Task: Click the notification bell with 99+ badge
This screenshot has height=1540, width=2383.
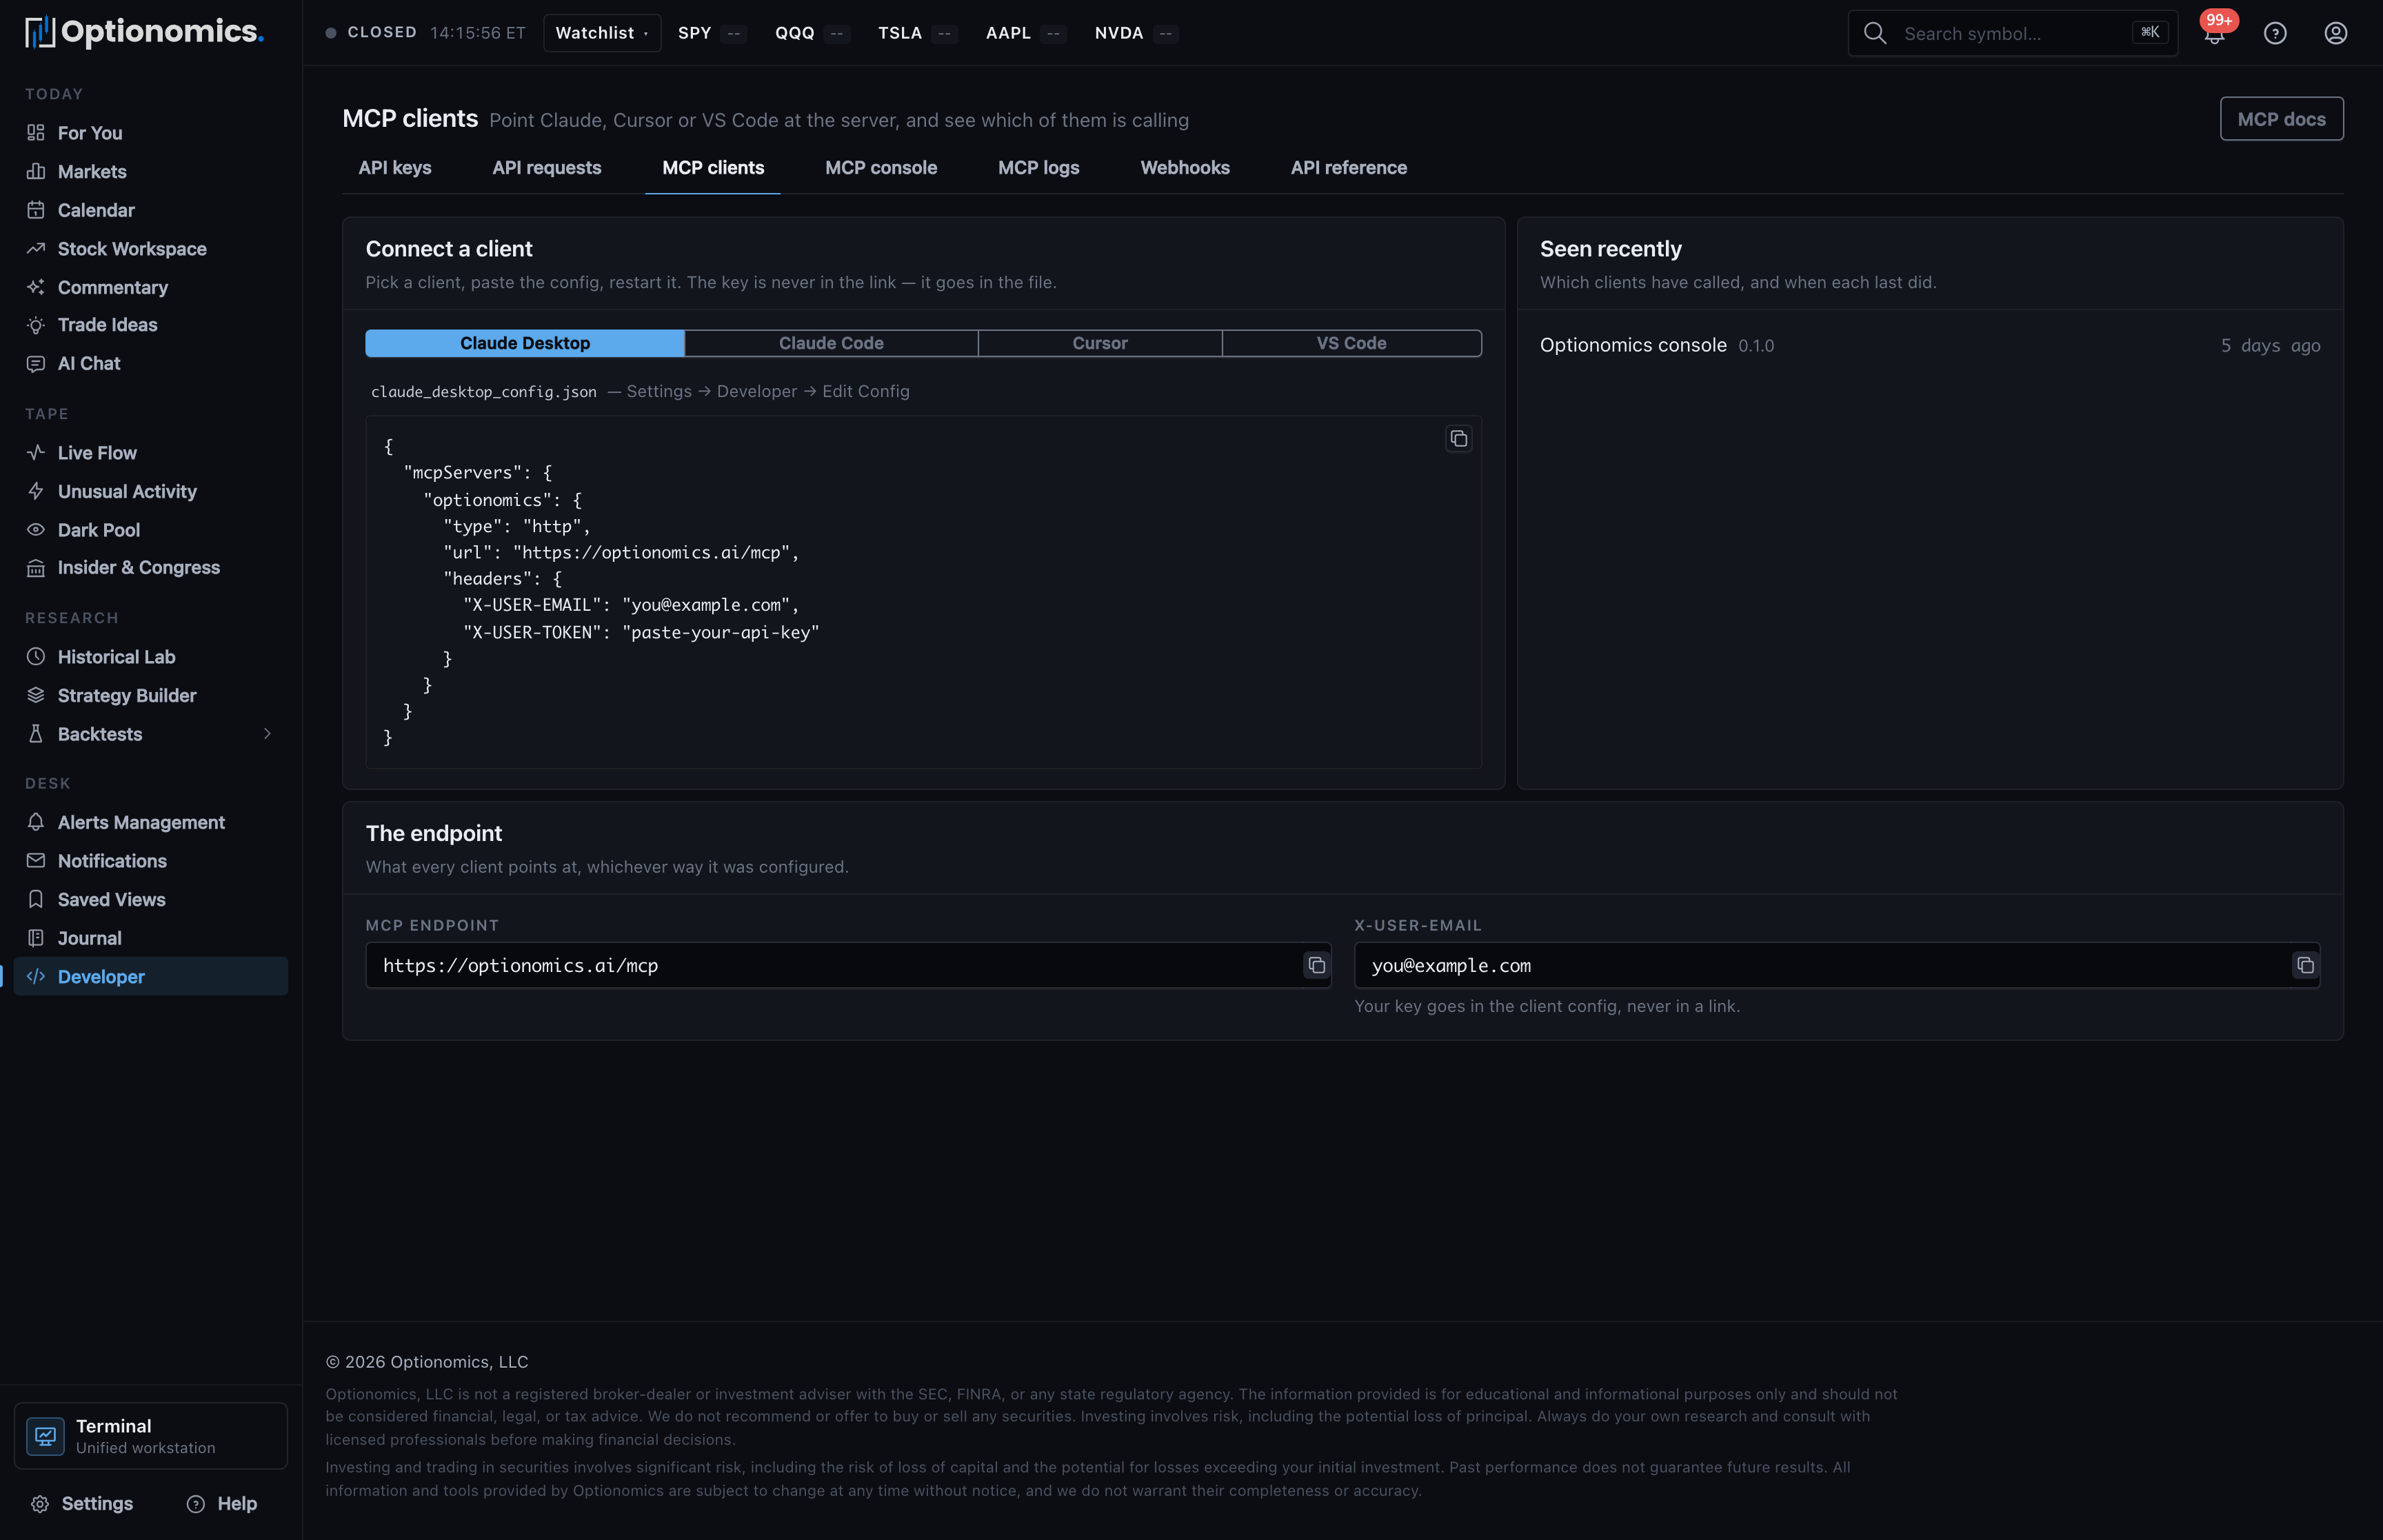Action: coord(2215,33)
